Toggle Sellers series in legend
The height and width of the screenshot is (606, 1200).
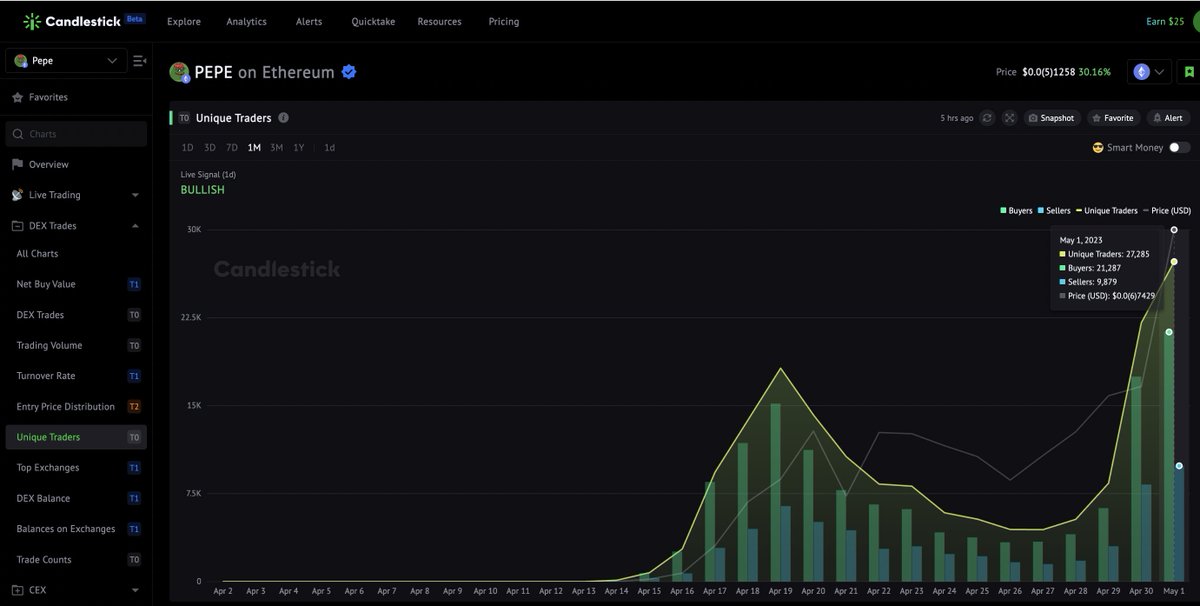[1054, 211]
